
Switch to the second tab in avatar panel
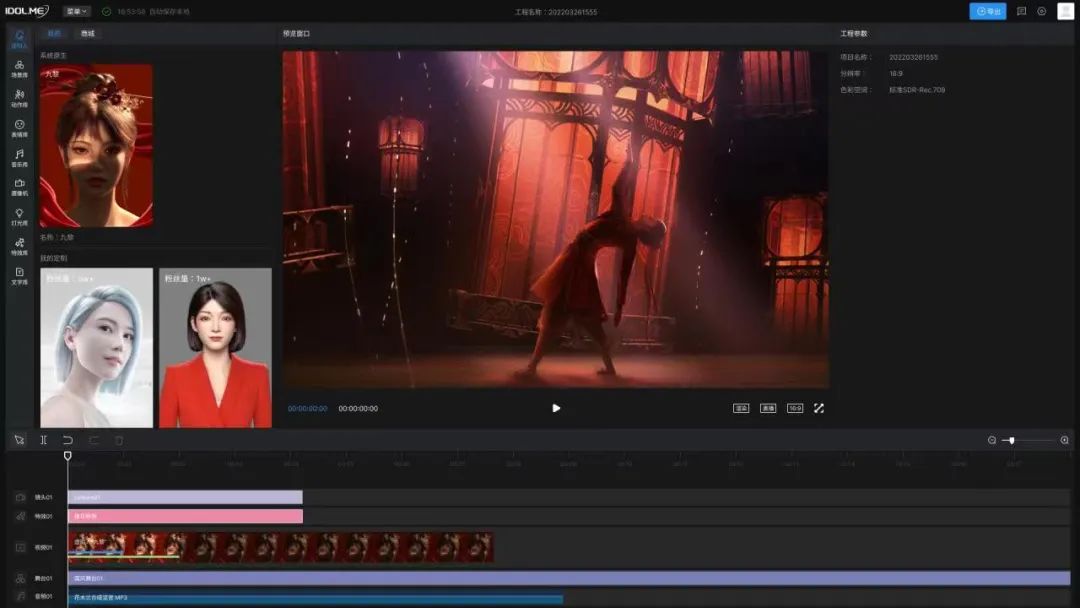87,33
